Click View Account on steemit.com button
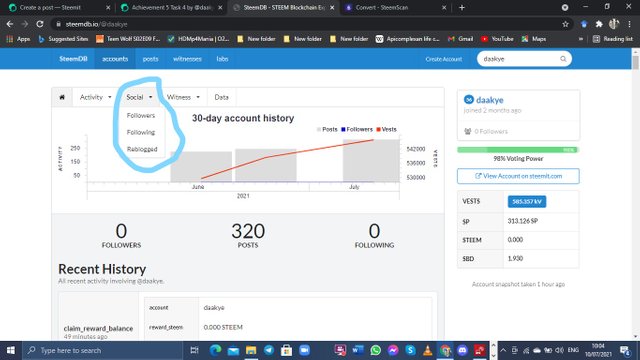This screenshot has height=360, width=640. pos(518,176)
